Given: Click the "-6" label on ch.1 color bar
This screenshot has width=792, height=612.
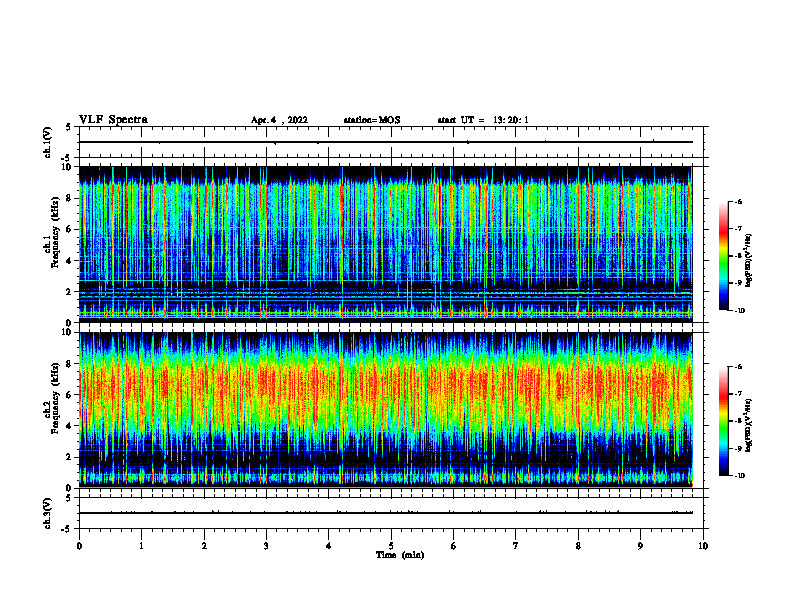Looking at the screenshot, I should point(738,202).
